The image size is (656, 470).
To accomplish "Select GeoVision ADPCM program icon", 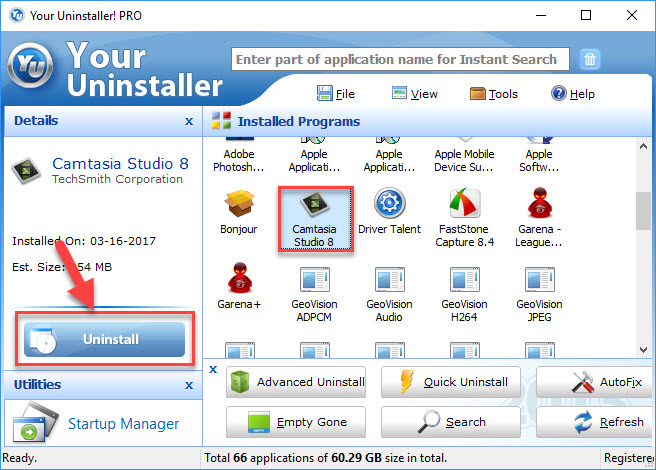I will point(315,279).
